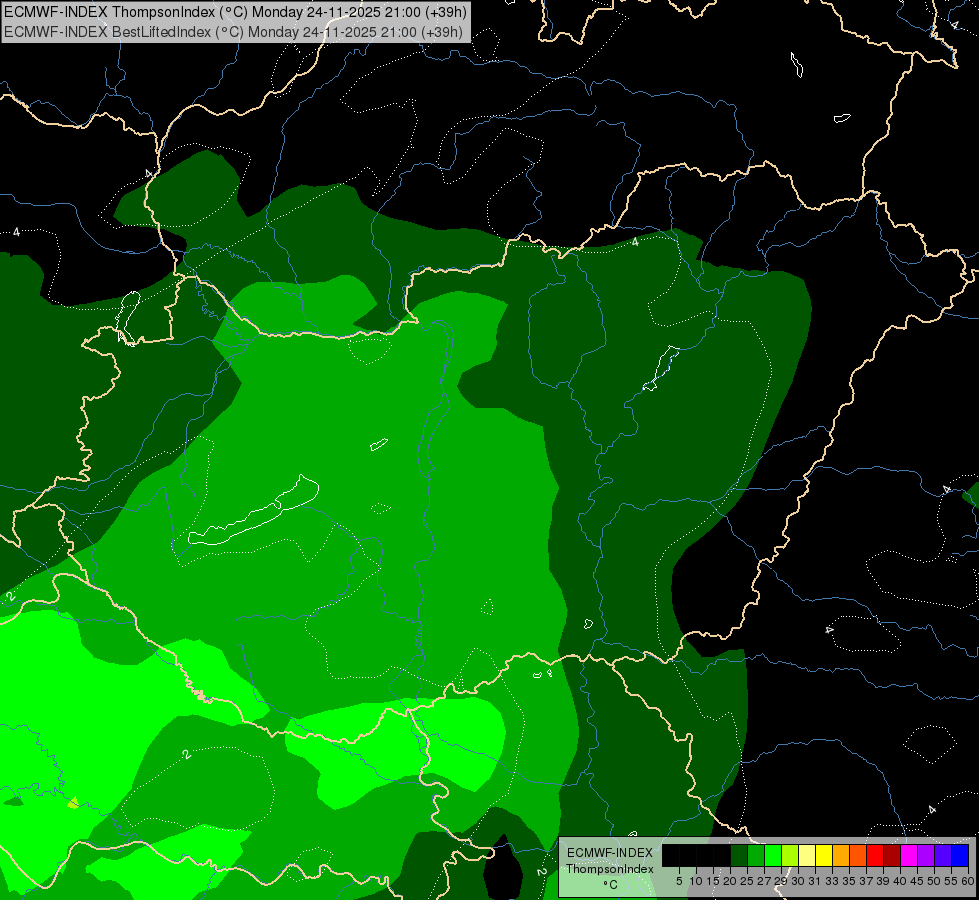Click the legend tick label '20'
Screen dimensions: 979x900
point(730,881)
